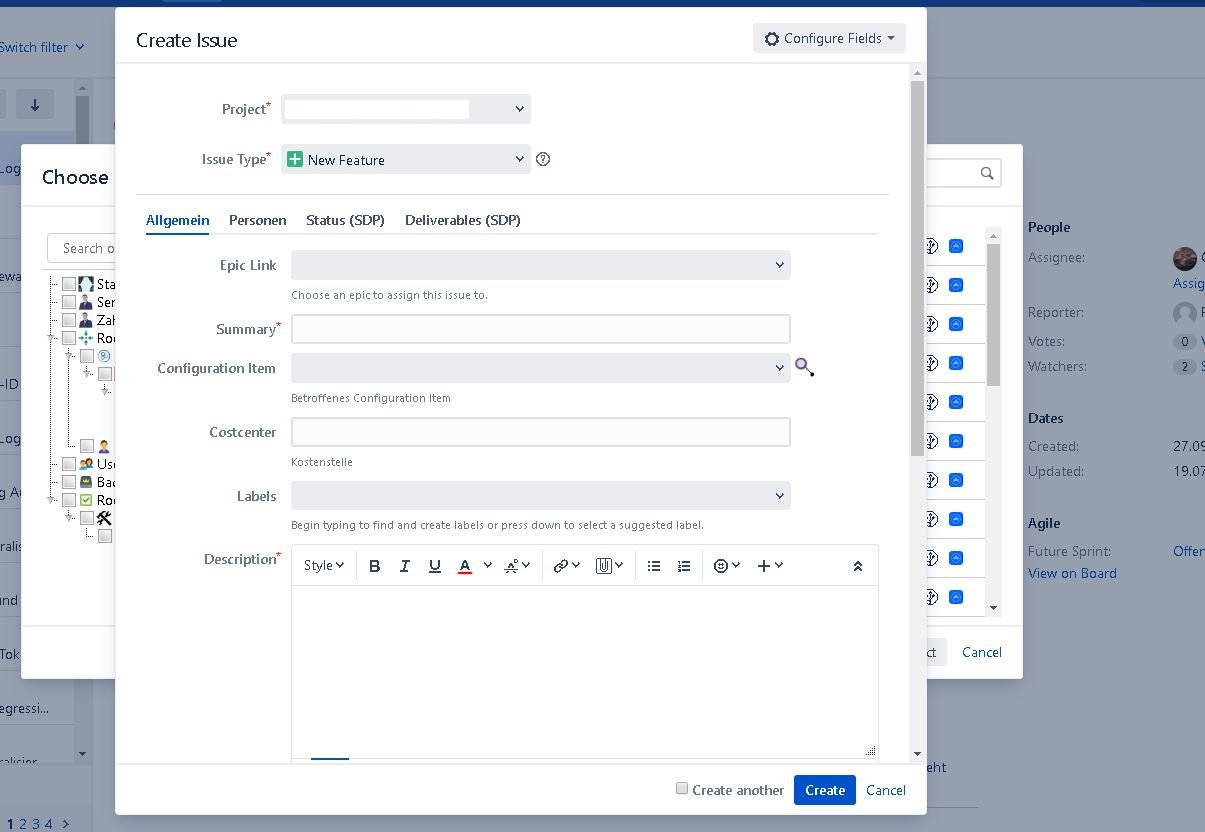The width and height of the screenshot is (1205, 832).
Task: Expand the Epic Link dropdown
Action: (541, 265)
